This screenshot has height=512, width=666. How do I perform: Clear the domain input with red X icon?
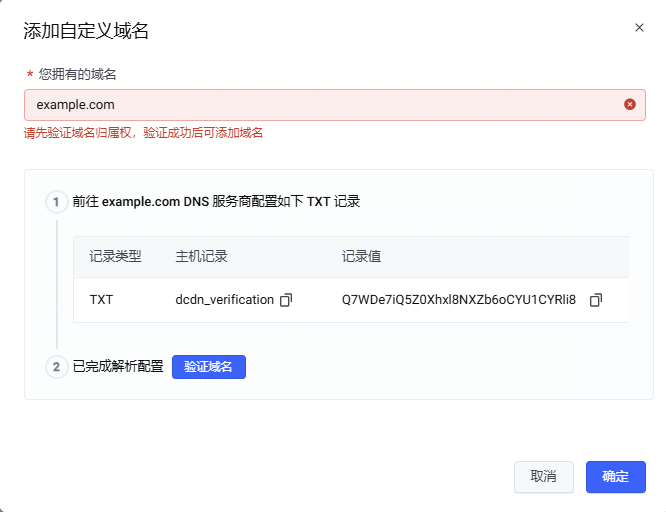tap(630, 104)
